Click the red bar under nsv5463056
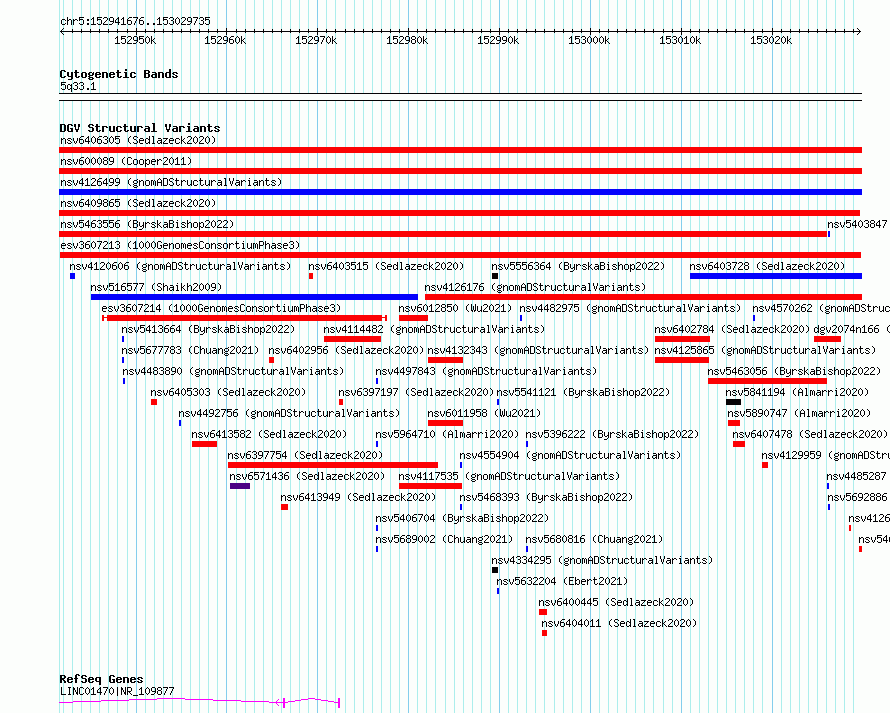The width and height of the screenshot is (890, 713). [767, 381]
